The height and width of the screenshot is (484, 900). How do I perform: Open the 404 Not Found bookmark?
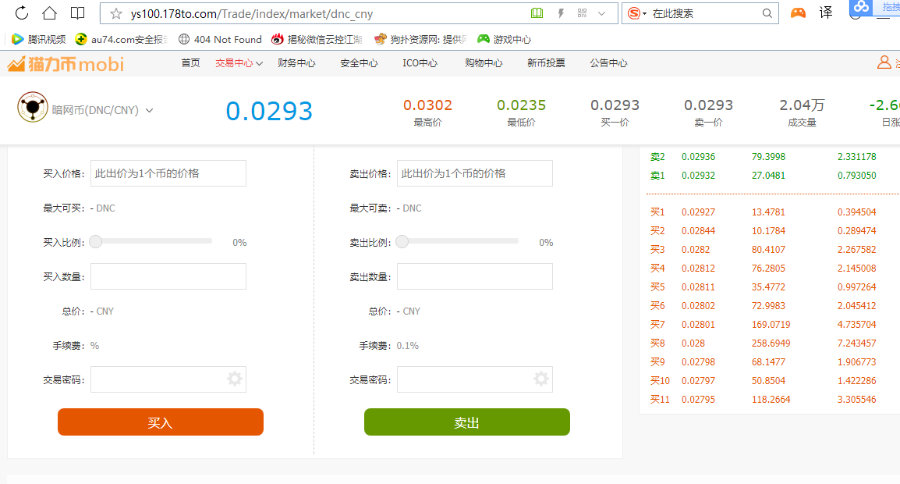[x=220, y=39]
